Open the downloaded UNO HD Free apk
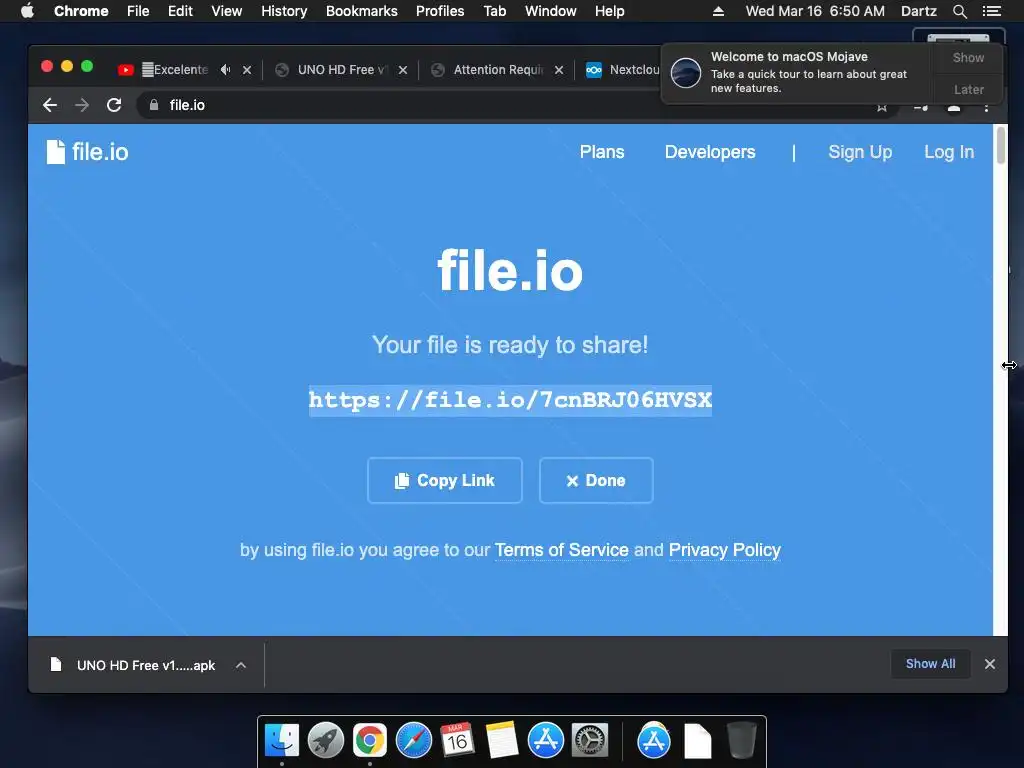The height and width of the screenshot is (768, 1024). (133, 665)
